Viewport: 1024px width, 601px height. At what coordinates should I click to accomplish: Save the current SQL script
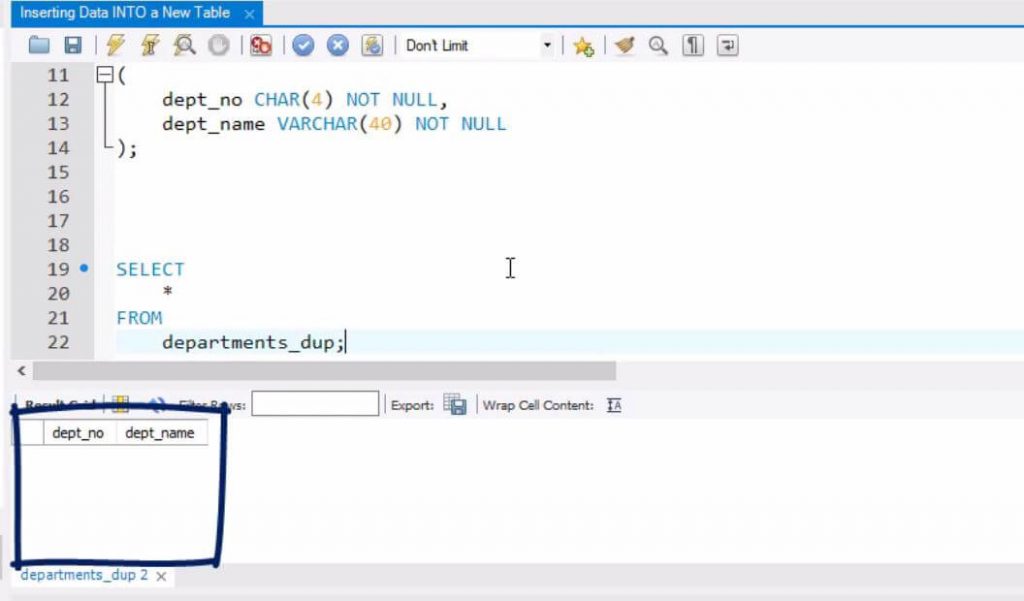[73, 45]
